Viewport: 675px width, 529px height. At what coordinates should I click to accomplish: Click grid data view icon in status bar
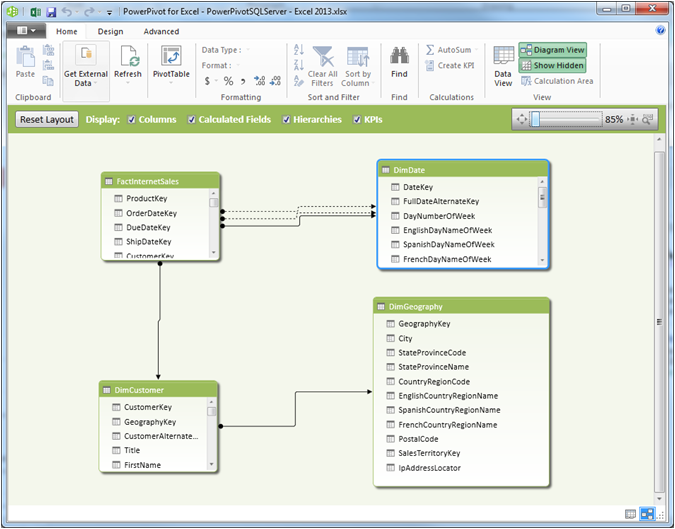[630, 514]
